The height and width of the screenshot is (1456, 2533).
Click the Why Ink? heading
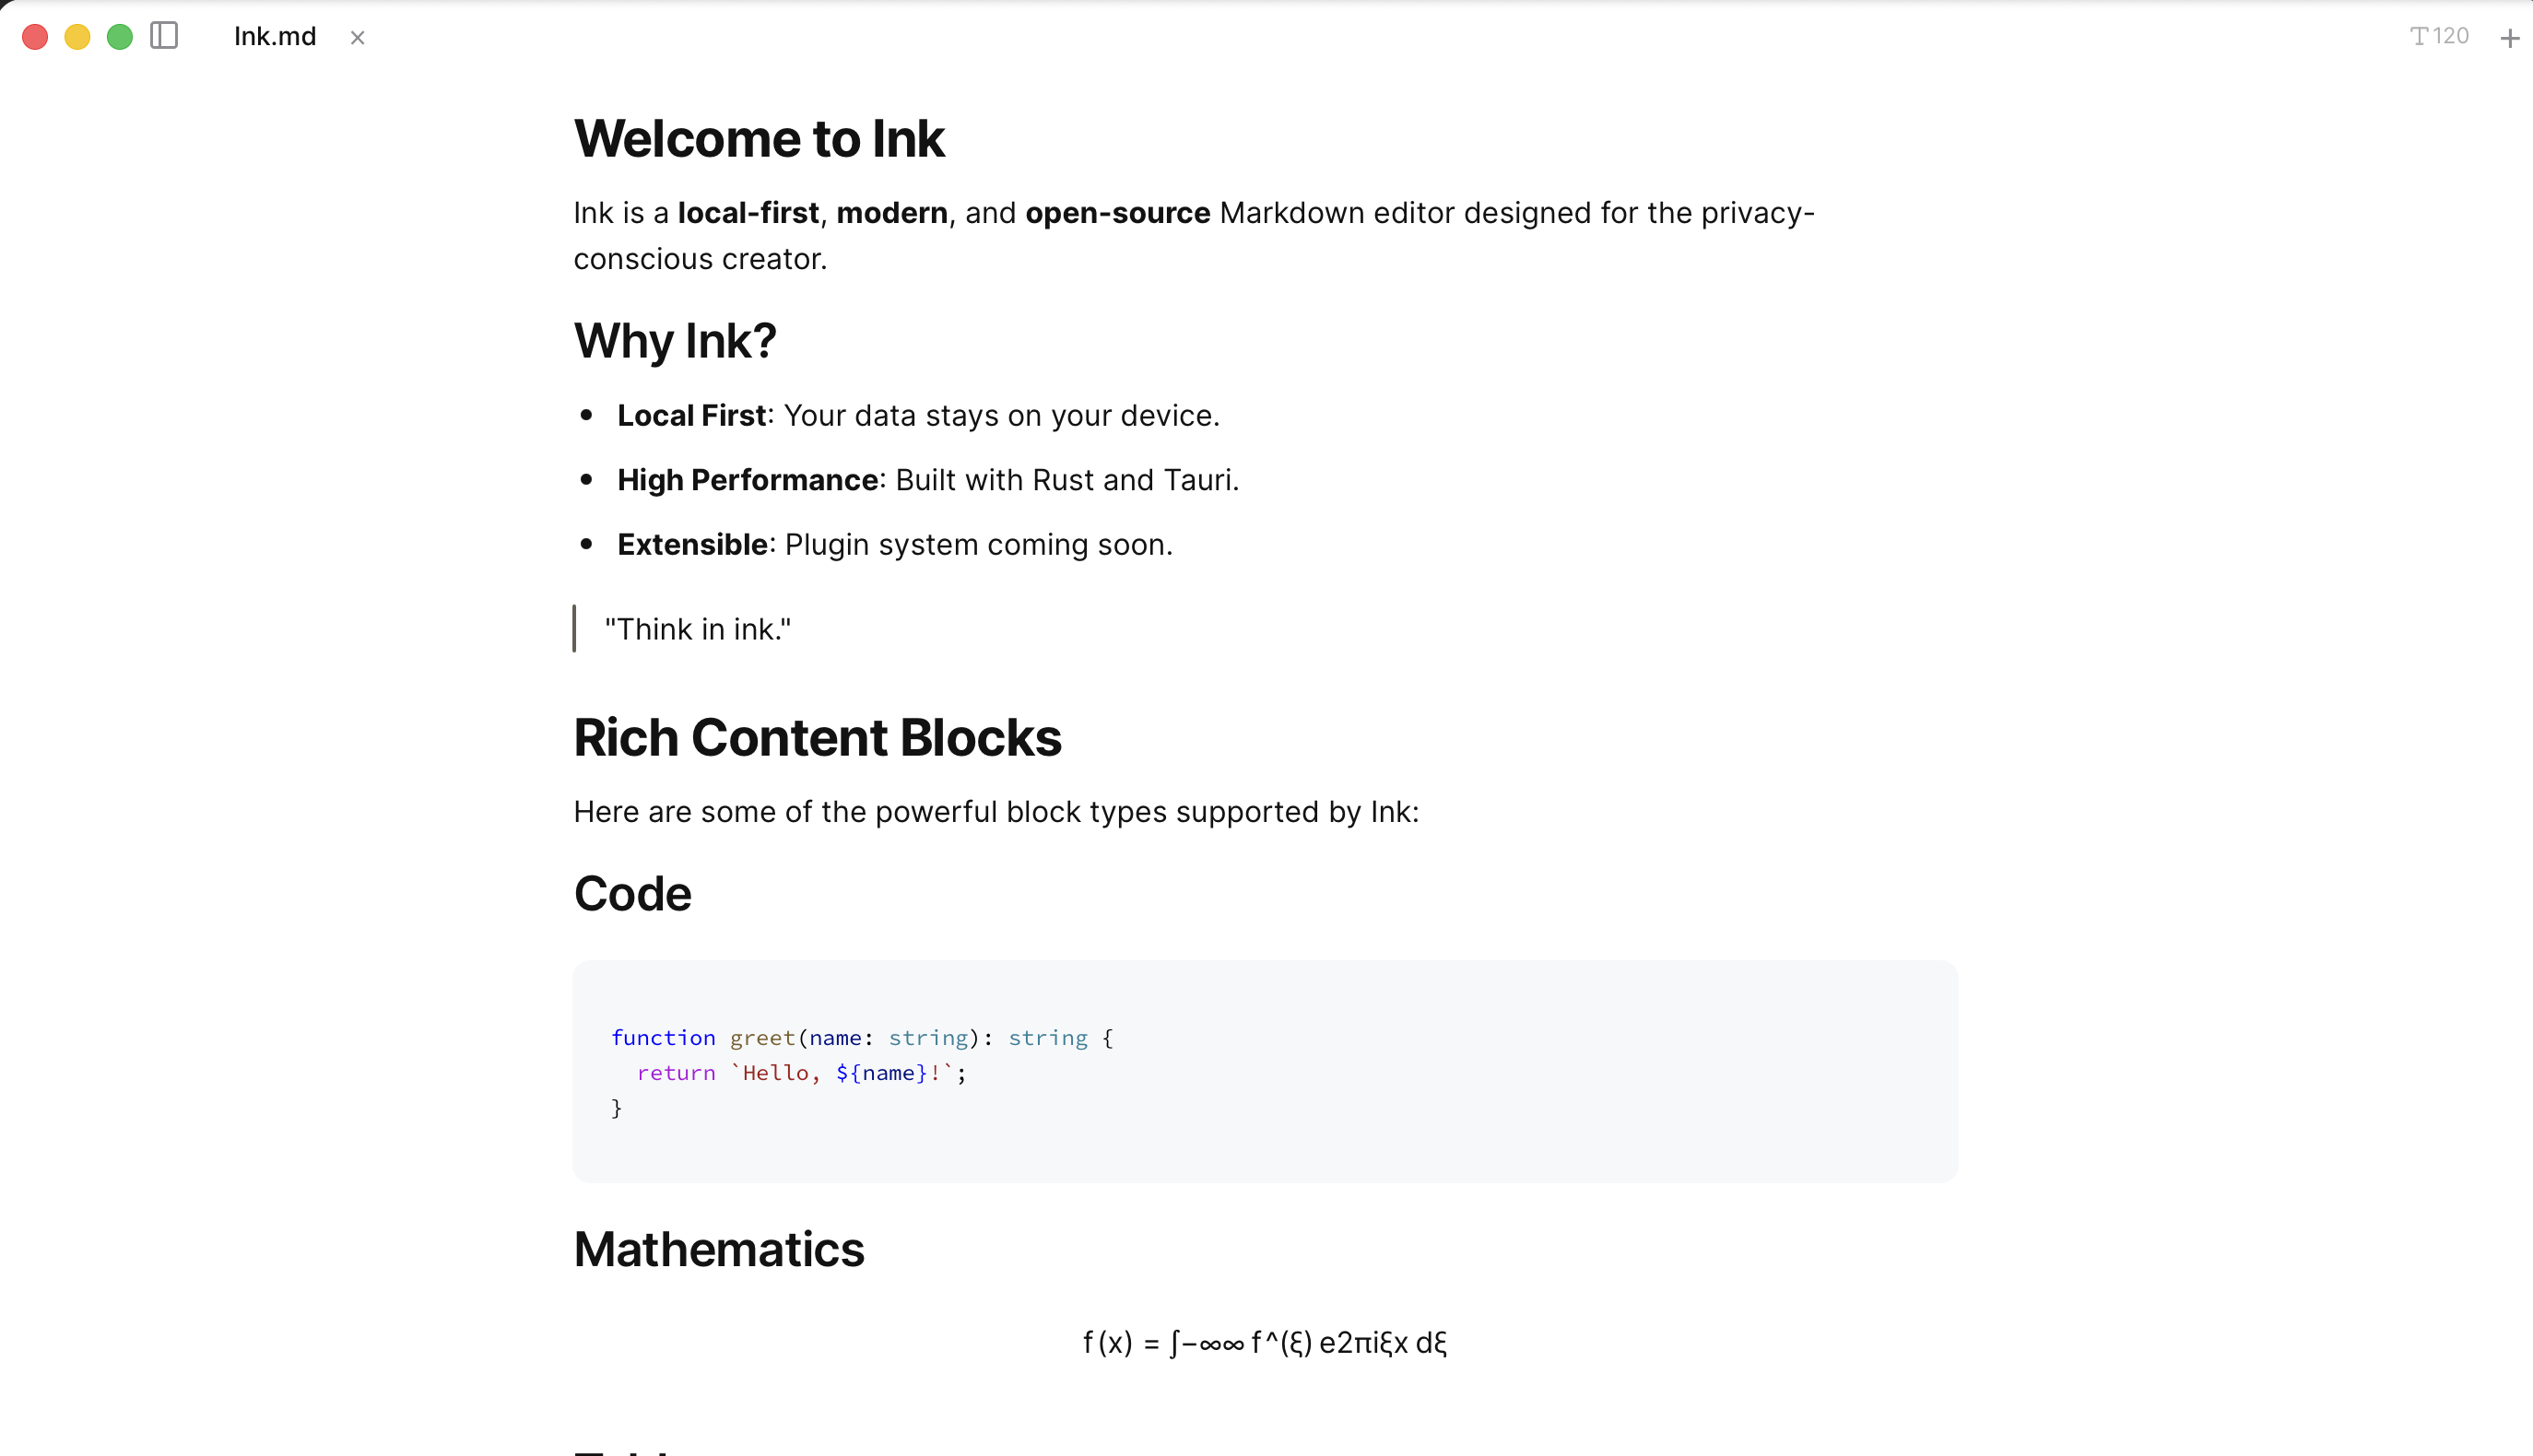675,341
